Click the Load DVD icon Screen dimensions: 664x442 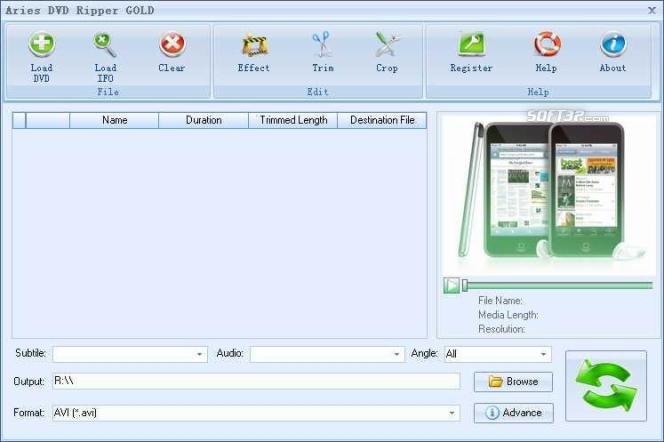(x=42, y=44)
